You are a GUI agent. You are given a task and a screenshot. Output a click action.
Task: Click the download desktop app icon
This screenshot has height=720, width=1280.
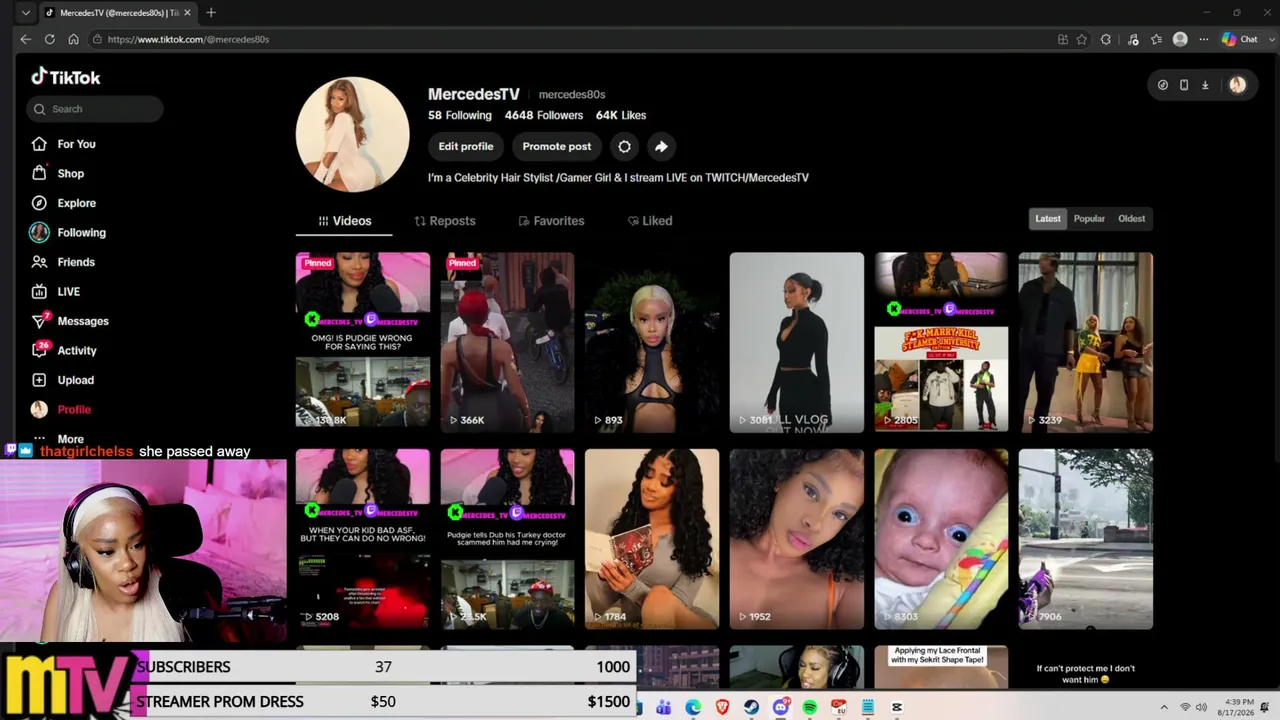1205,85
